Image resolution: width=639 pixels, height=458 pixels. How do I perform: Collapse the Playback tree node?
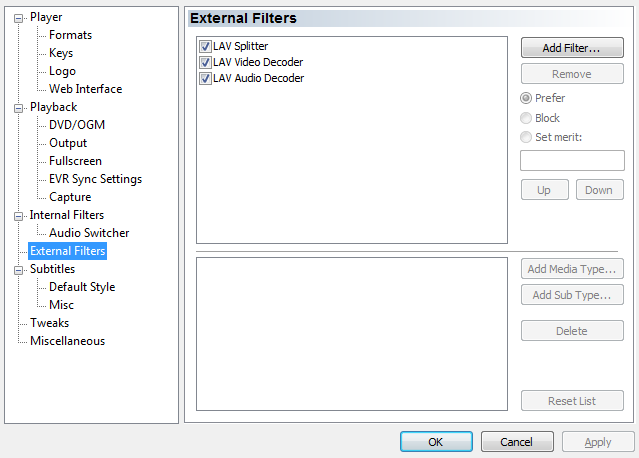(x=18, y=108)
